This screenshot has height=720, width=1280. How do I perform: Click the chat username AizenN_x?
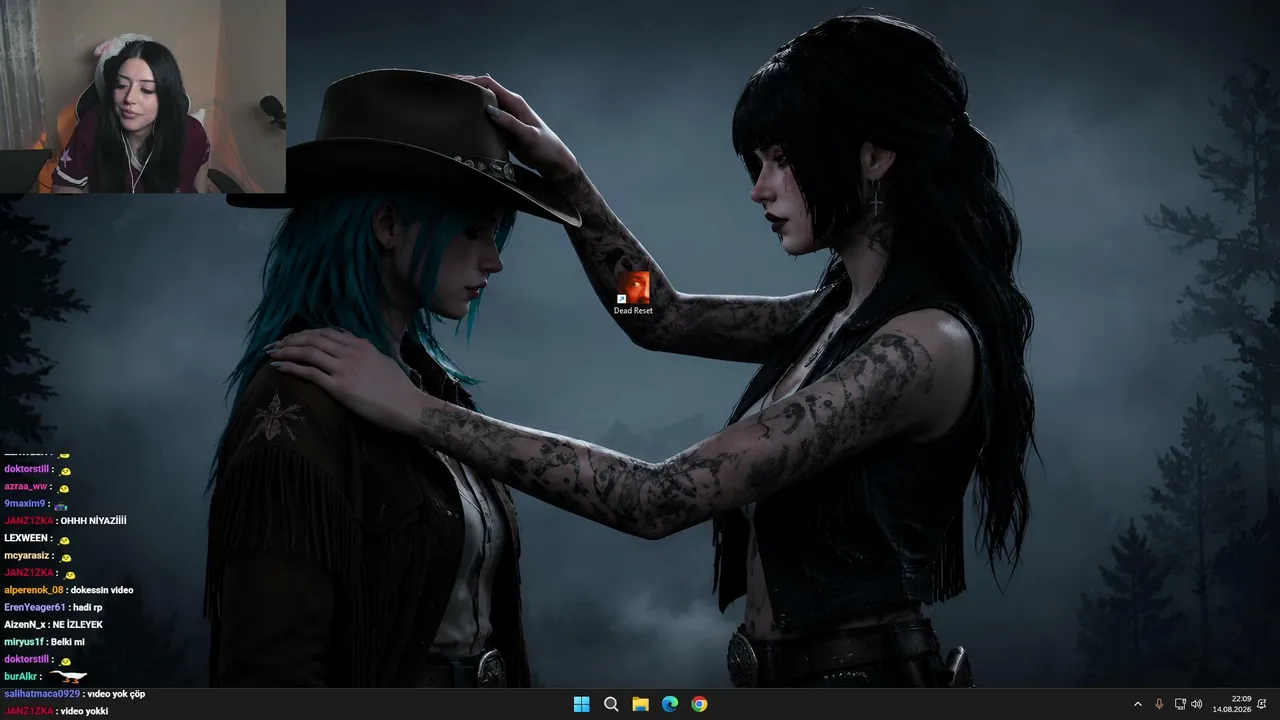click(26, 625)
